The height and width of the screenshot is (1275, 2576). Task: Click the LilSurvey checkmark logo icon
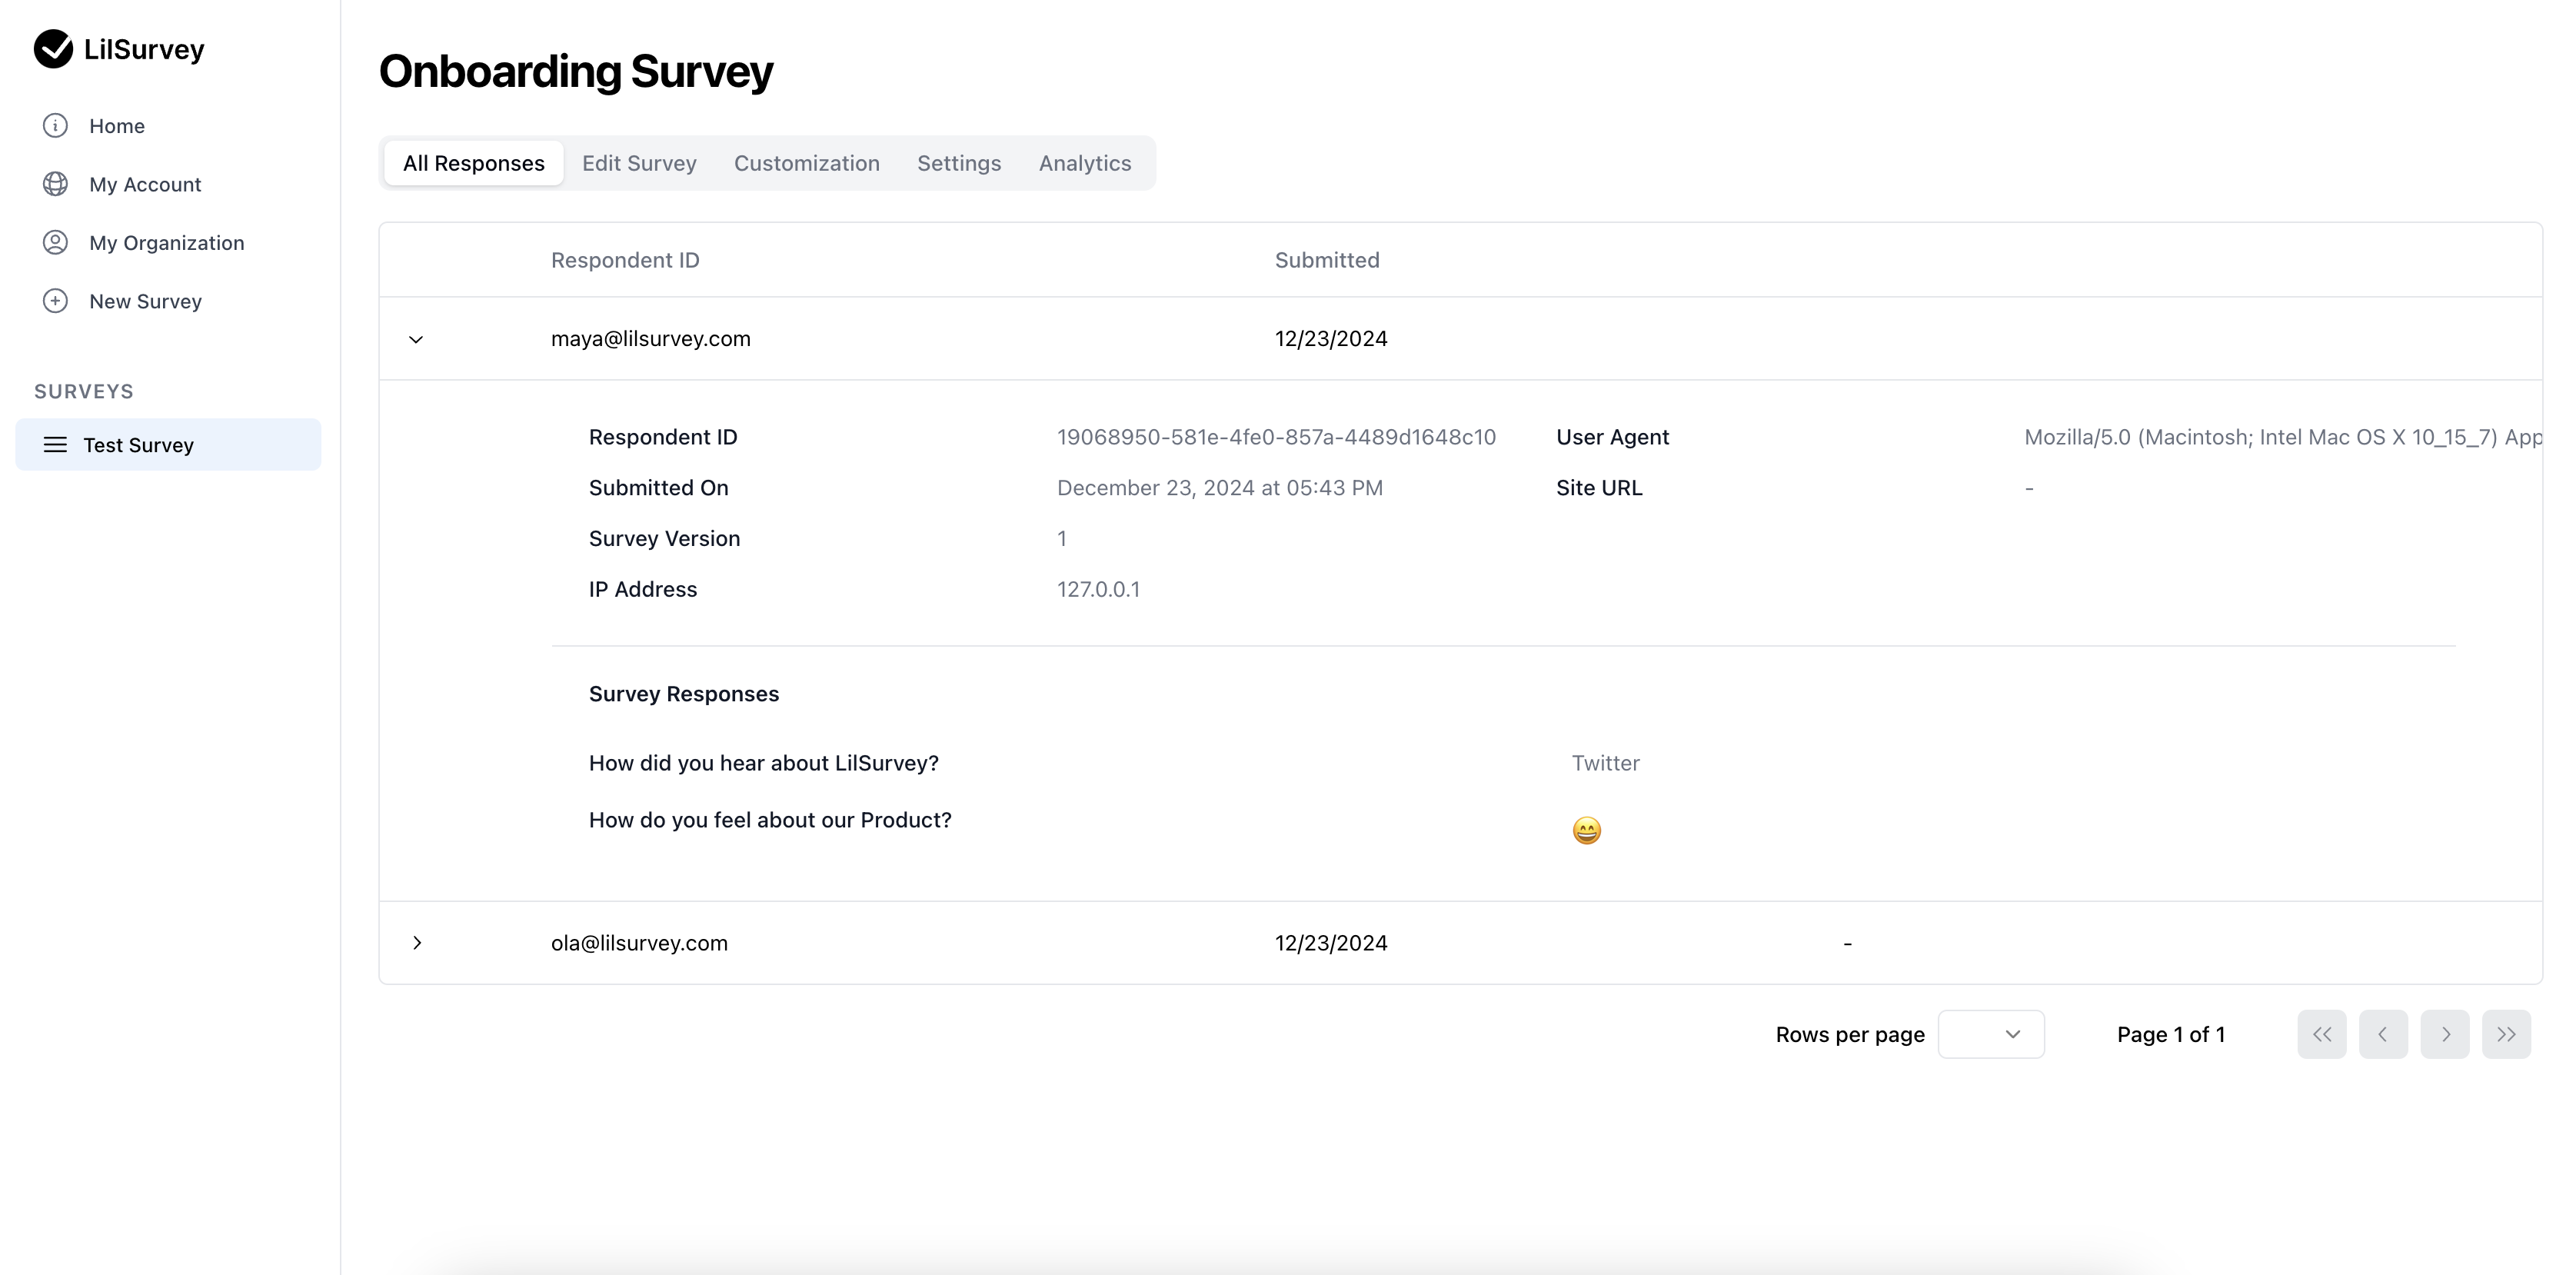click(x=54, y=48)
